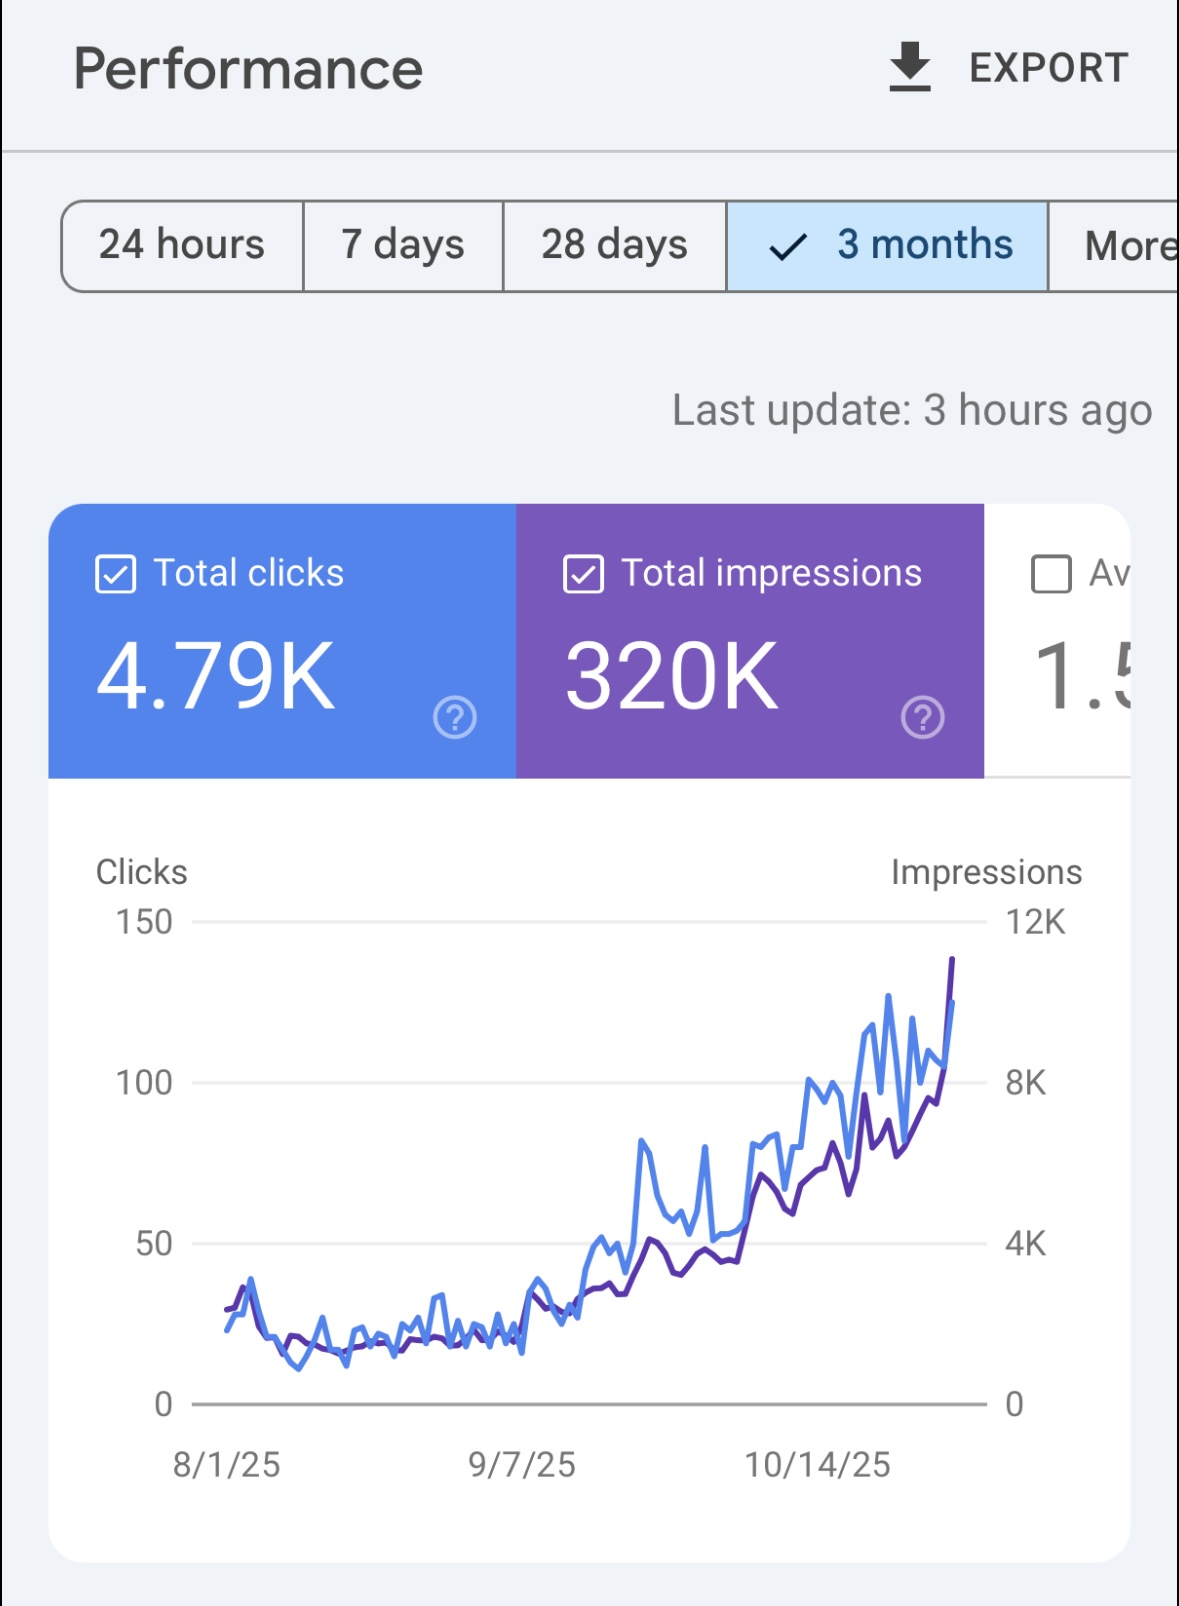Uncheck the Total clicks checkbox
This screenshot has width=1179, height=1606.
[x=115, y=575]
